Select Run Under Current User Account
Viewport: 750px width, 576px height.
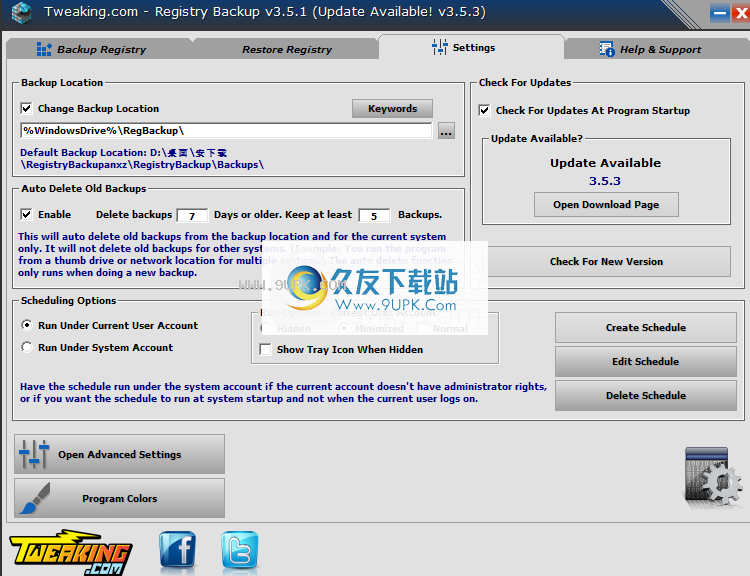pyautogui.click(x=27, y=325)
